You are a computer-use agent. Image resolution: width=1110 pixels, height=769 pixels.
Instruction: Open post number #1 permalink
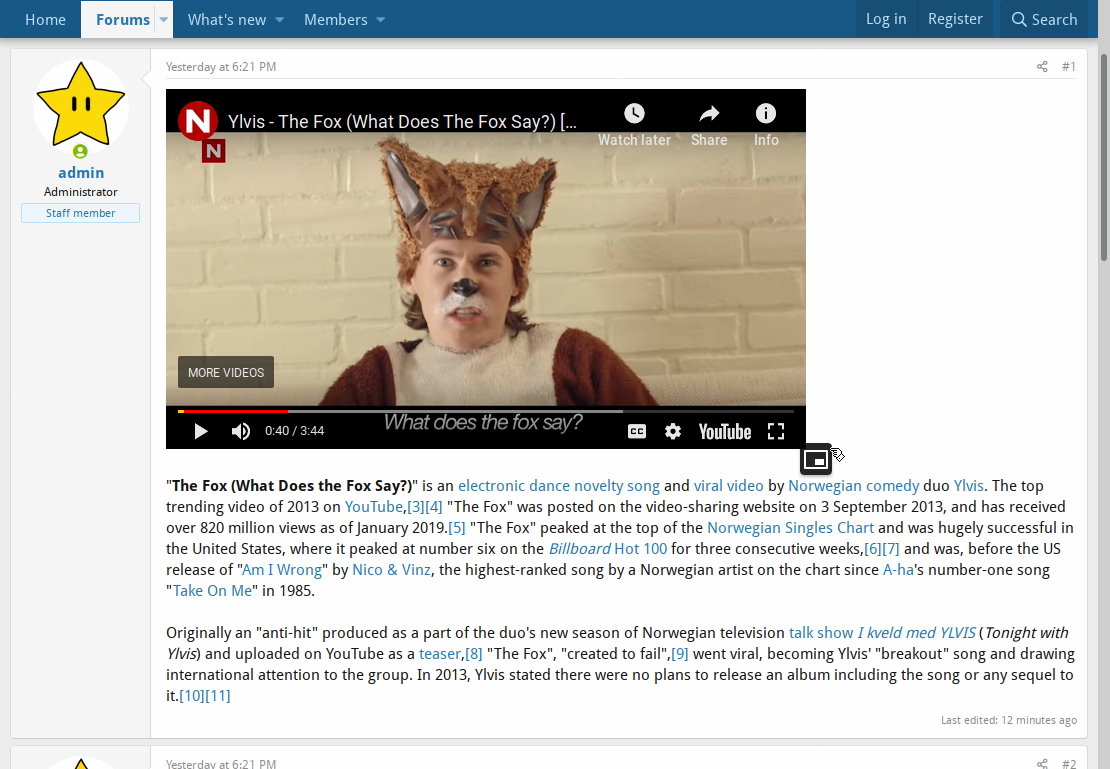[1069, 67]
